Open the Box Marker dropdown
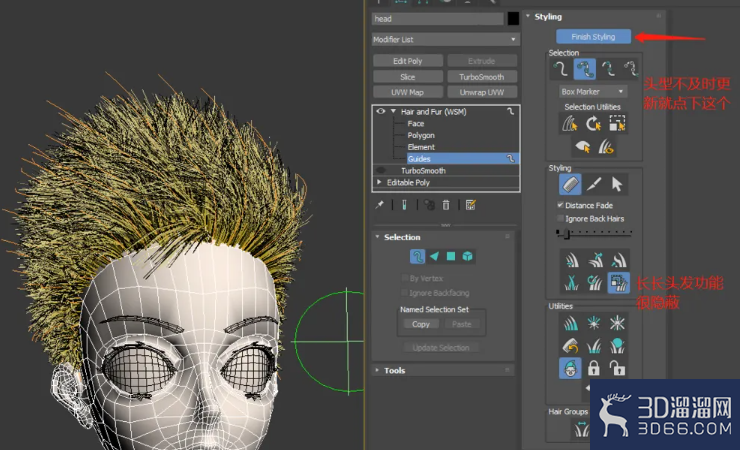Screen dimensions: 740x450 click(593, 92)
